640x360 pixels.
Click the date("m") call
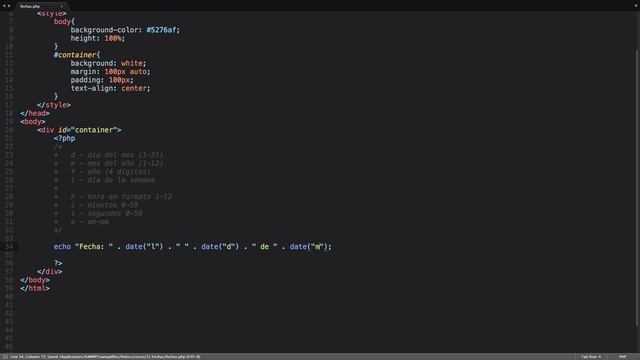click(x=309, y=247)
